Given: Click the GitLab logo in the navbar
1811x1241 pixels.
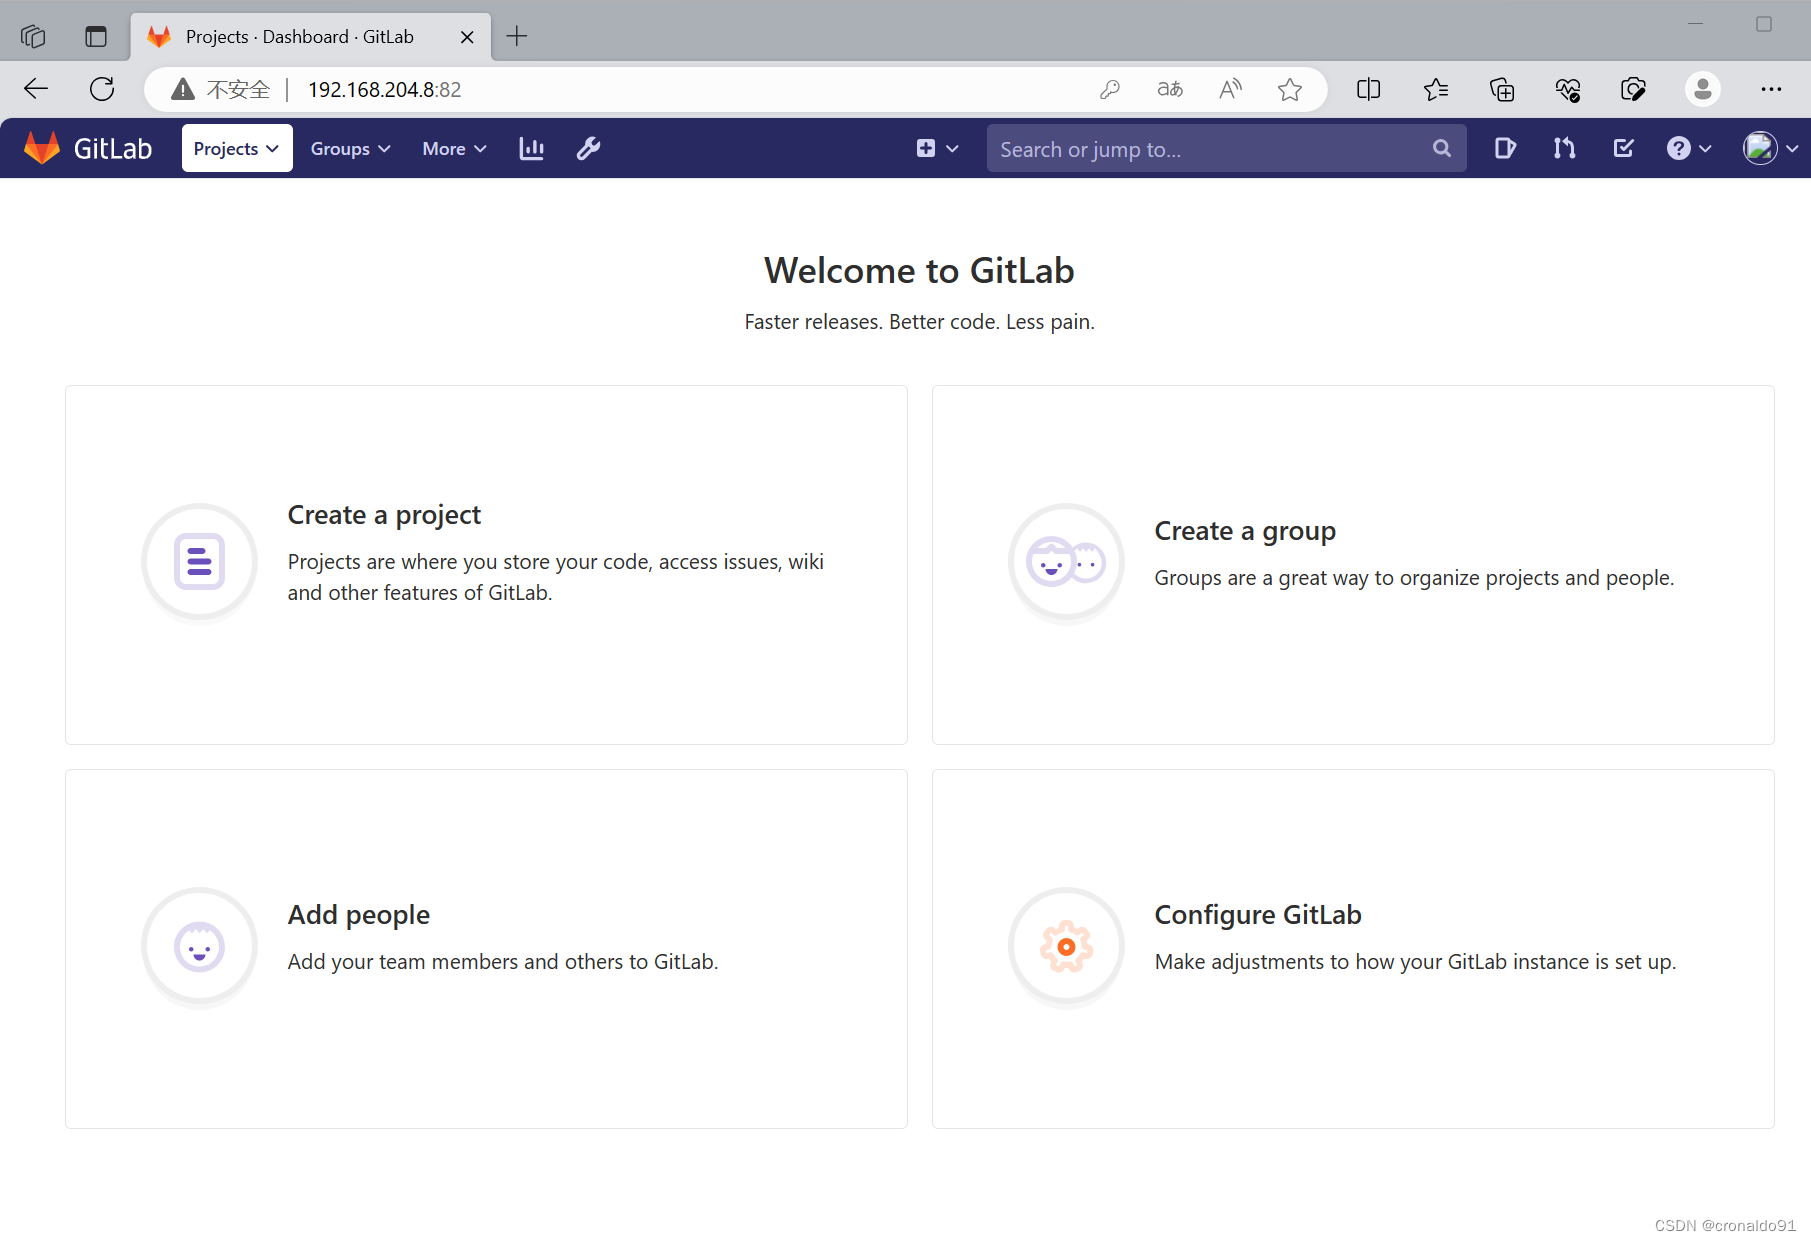Looking at the screenshot, I should [88, 148].
